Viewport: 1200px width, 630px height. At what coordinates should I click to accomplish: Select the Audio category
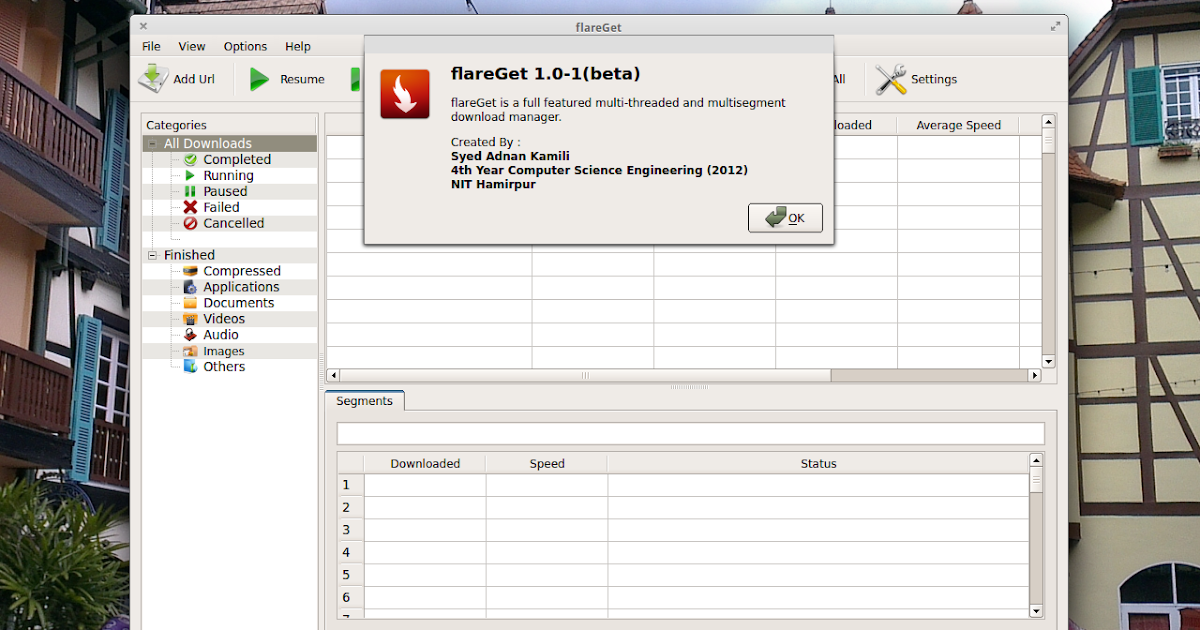pyautogui.click(x=221, y=335)
